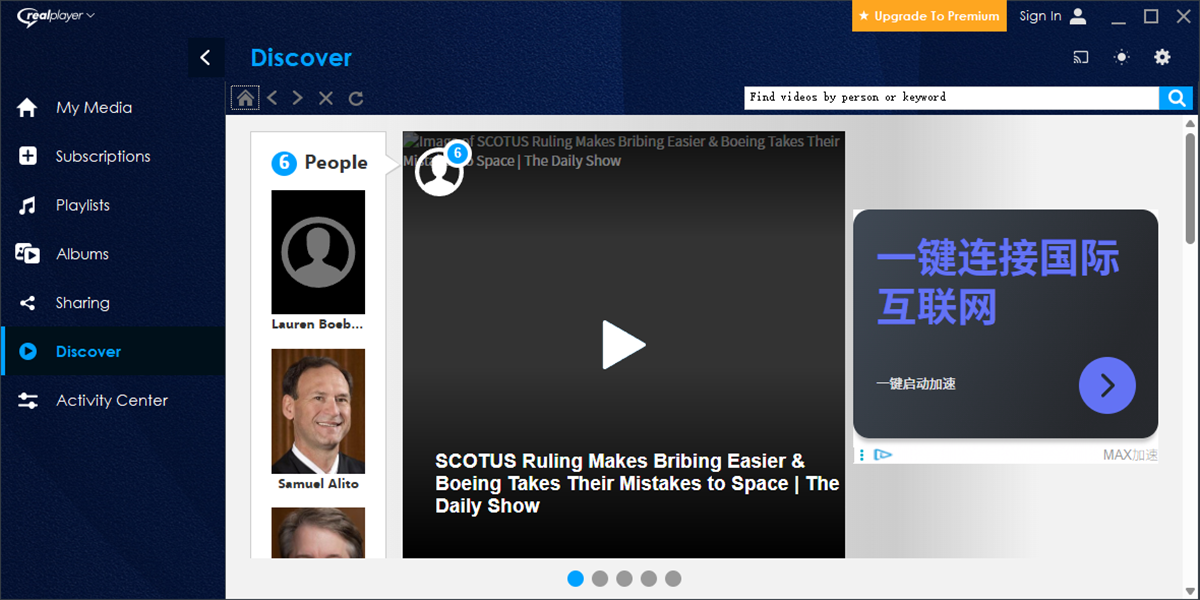The width and height of the screenshot is (1200, 600).
Task: Sign In to RealPlayer account
Action: click(1040, 16)
